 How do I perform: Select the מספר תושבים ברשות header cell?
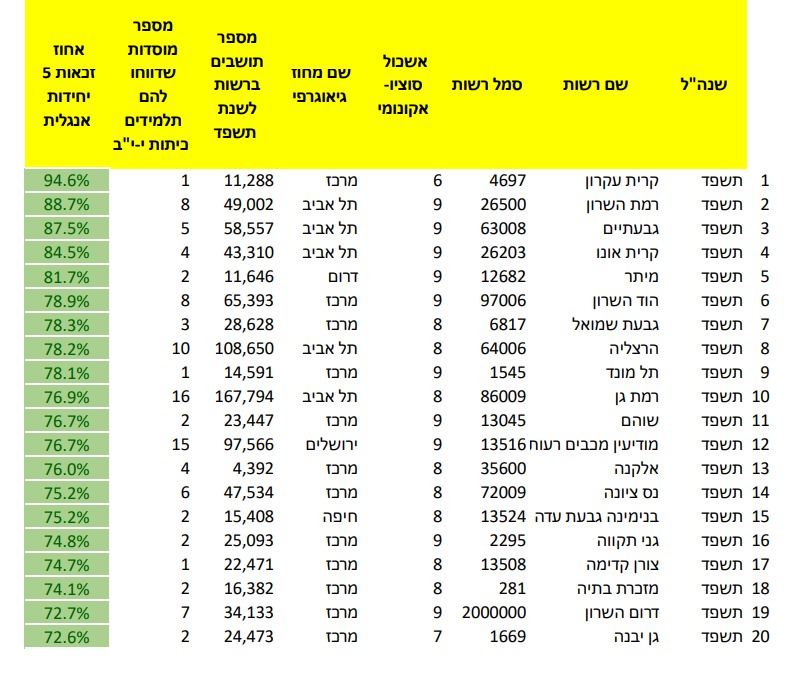(237, 86)
